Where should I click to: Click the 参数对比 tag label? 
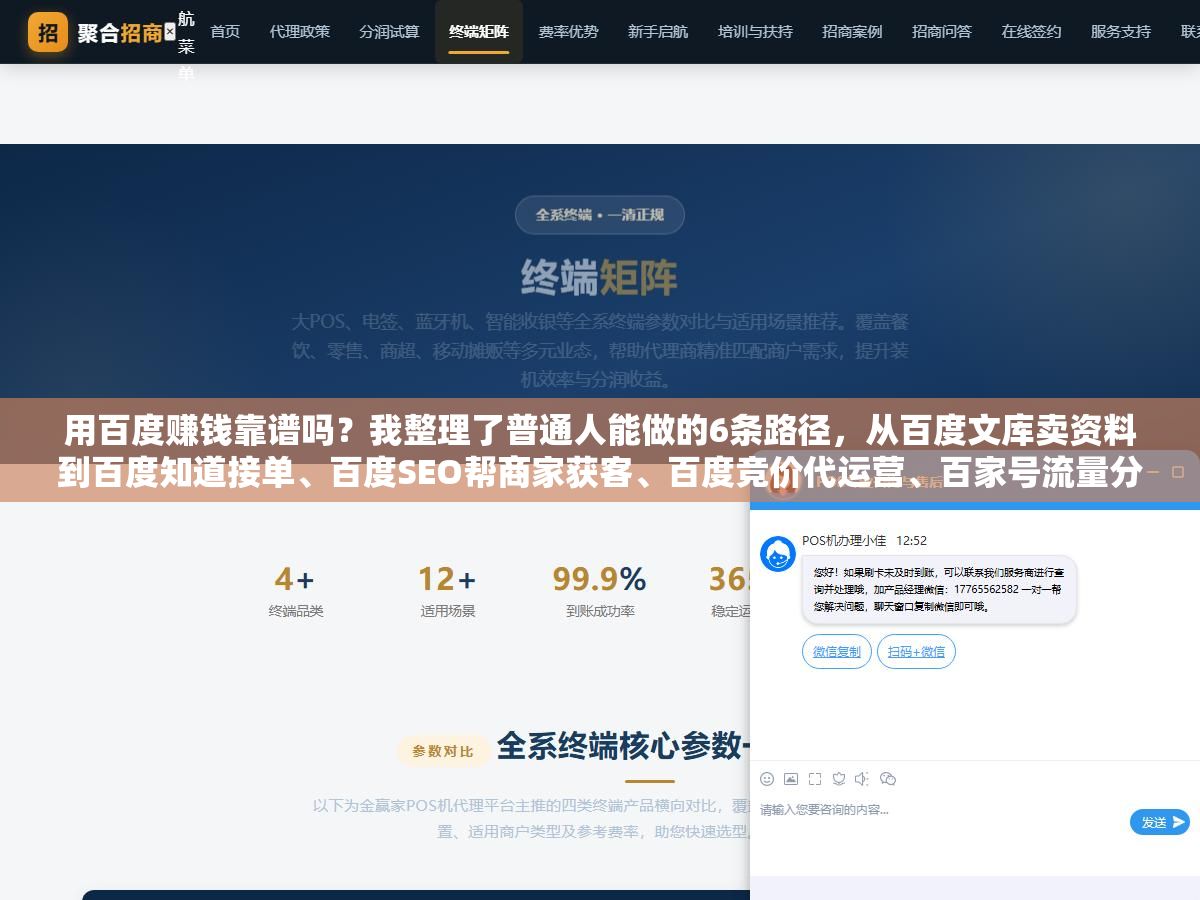pos(443,750)
